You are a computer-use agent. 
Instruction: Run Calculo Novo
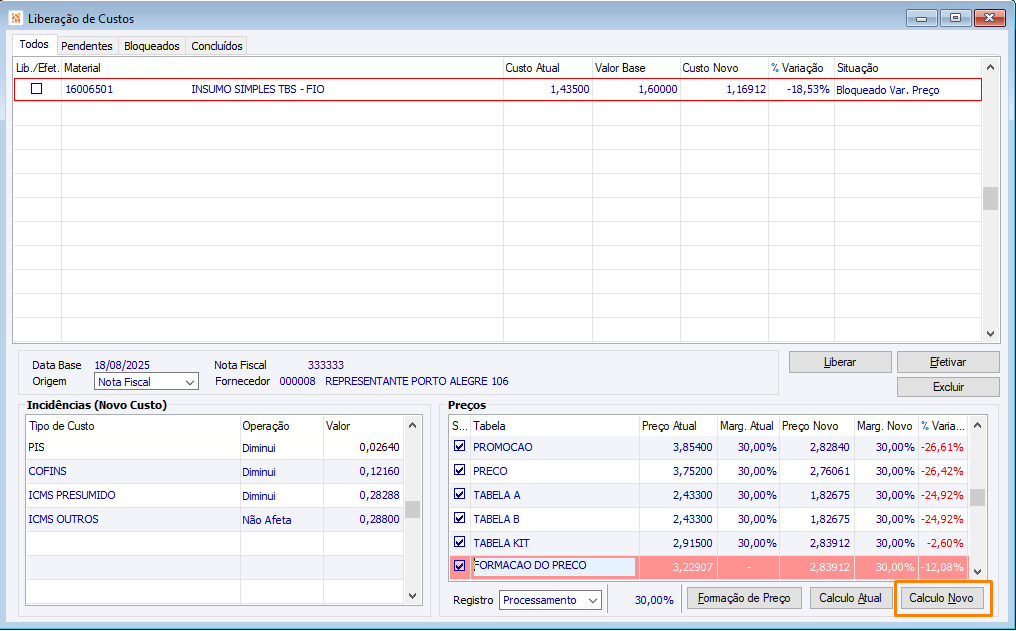[941, 599]
